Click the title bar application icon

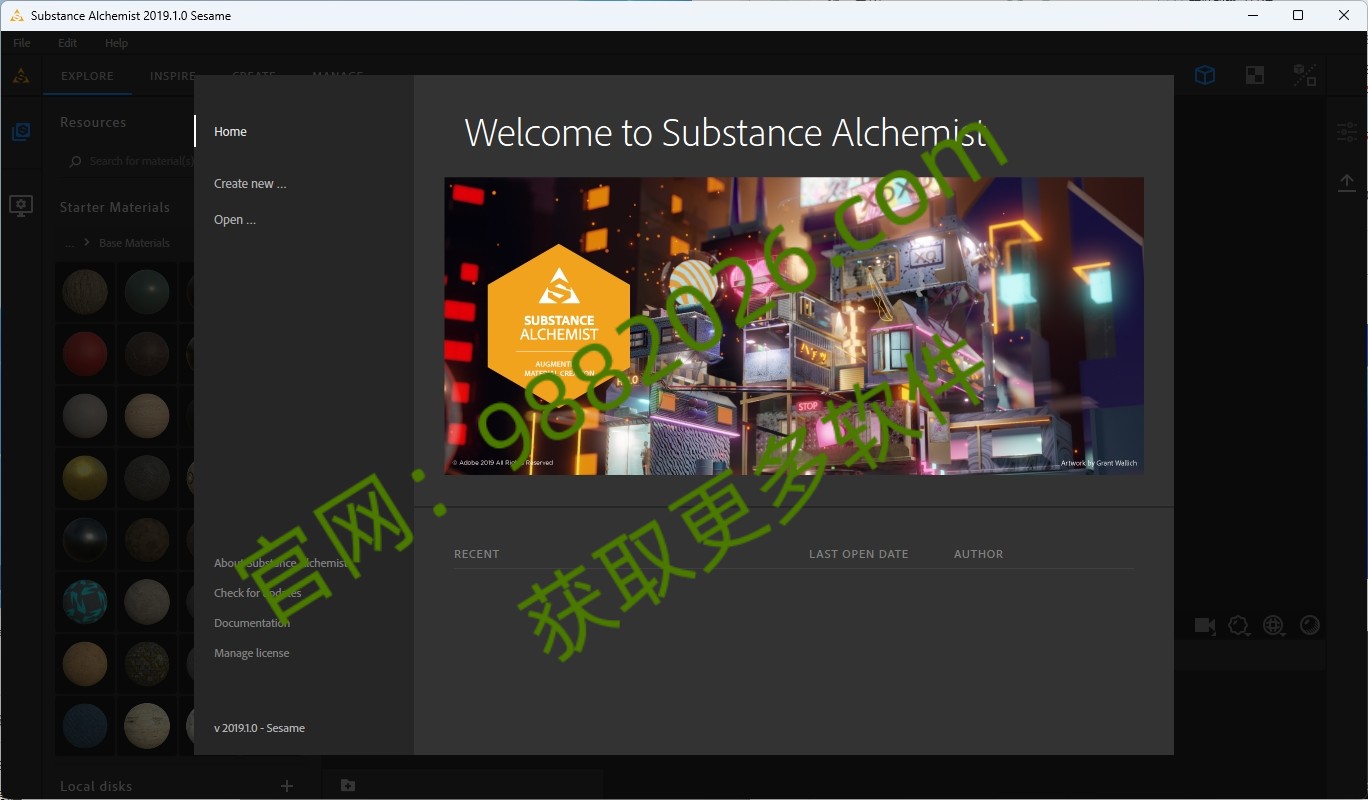[16, 15]
